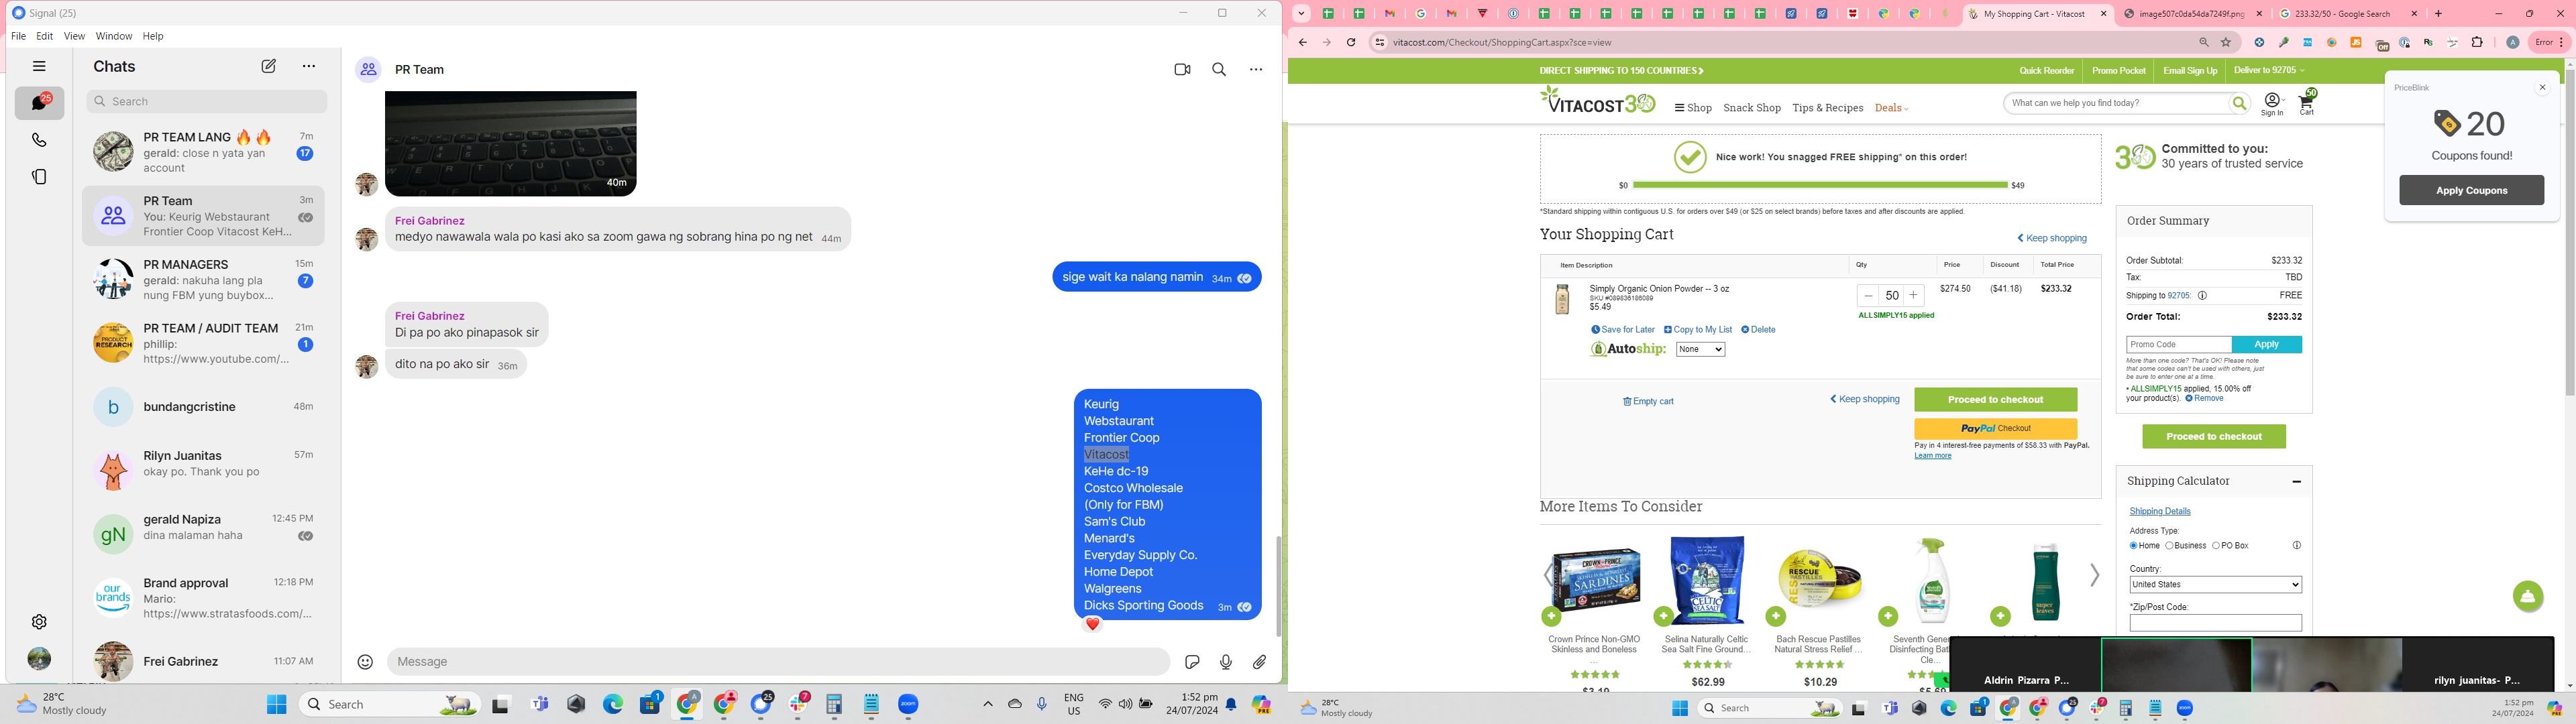Search within the PR Team conversation
The image size is (2576, 724).
(1219, 70)
